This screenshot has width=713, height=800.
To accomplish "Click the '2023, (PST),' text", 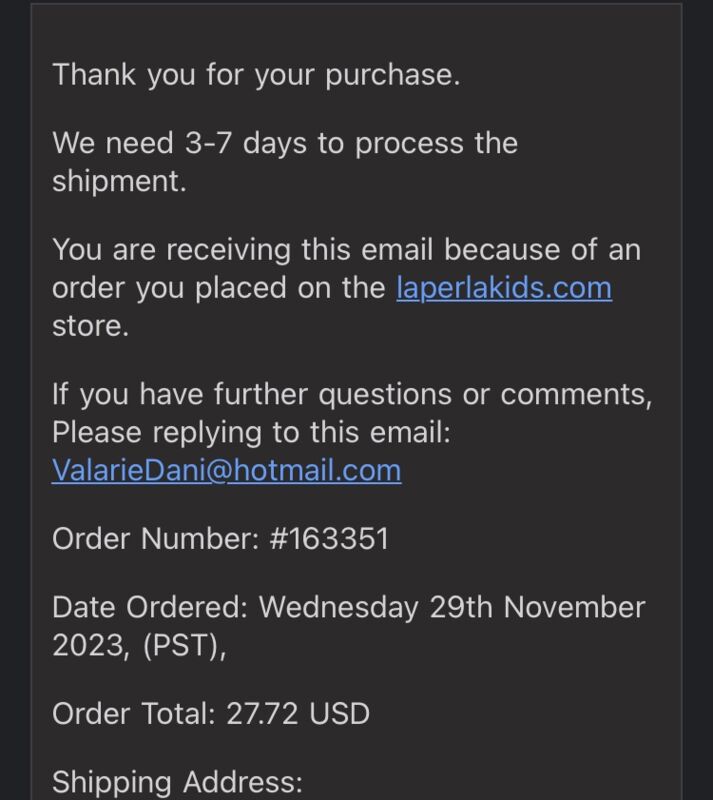I will click(139, 646).
